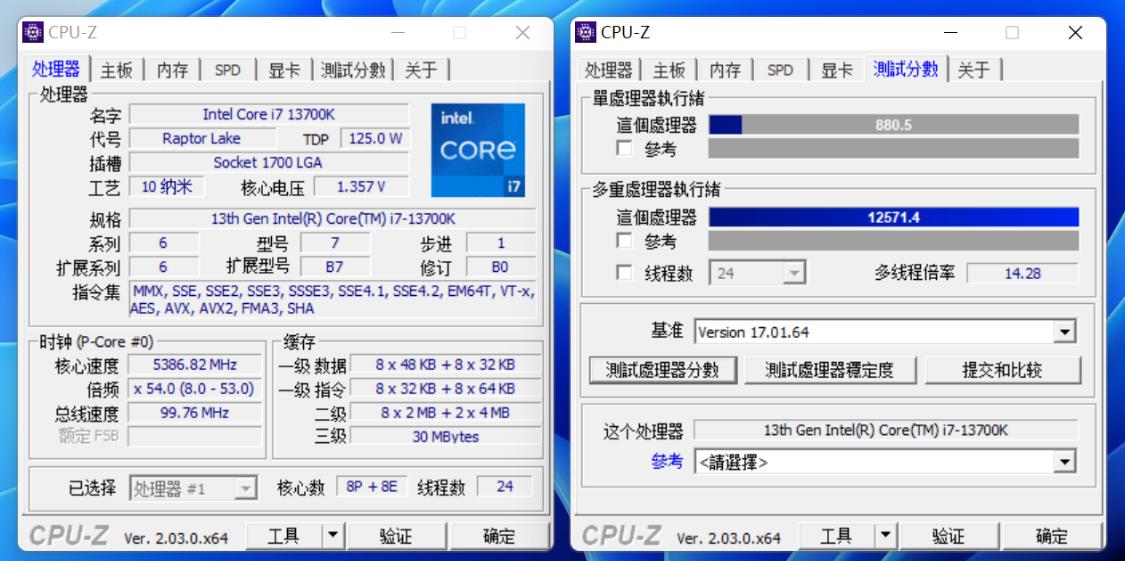Select 处理器 tab in left window
Viewport: 1125px width, 561px height.
[56, 69]
